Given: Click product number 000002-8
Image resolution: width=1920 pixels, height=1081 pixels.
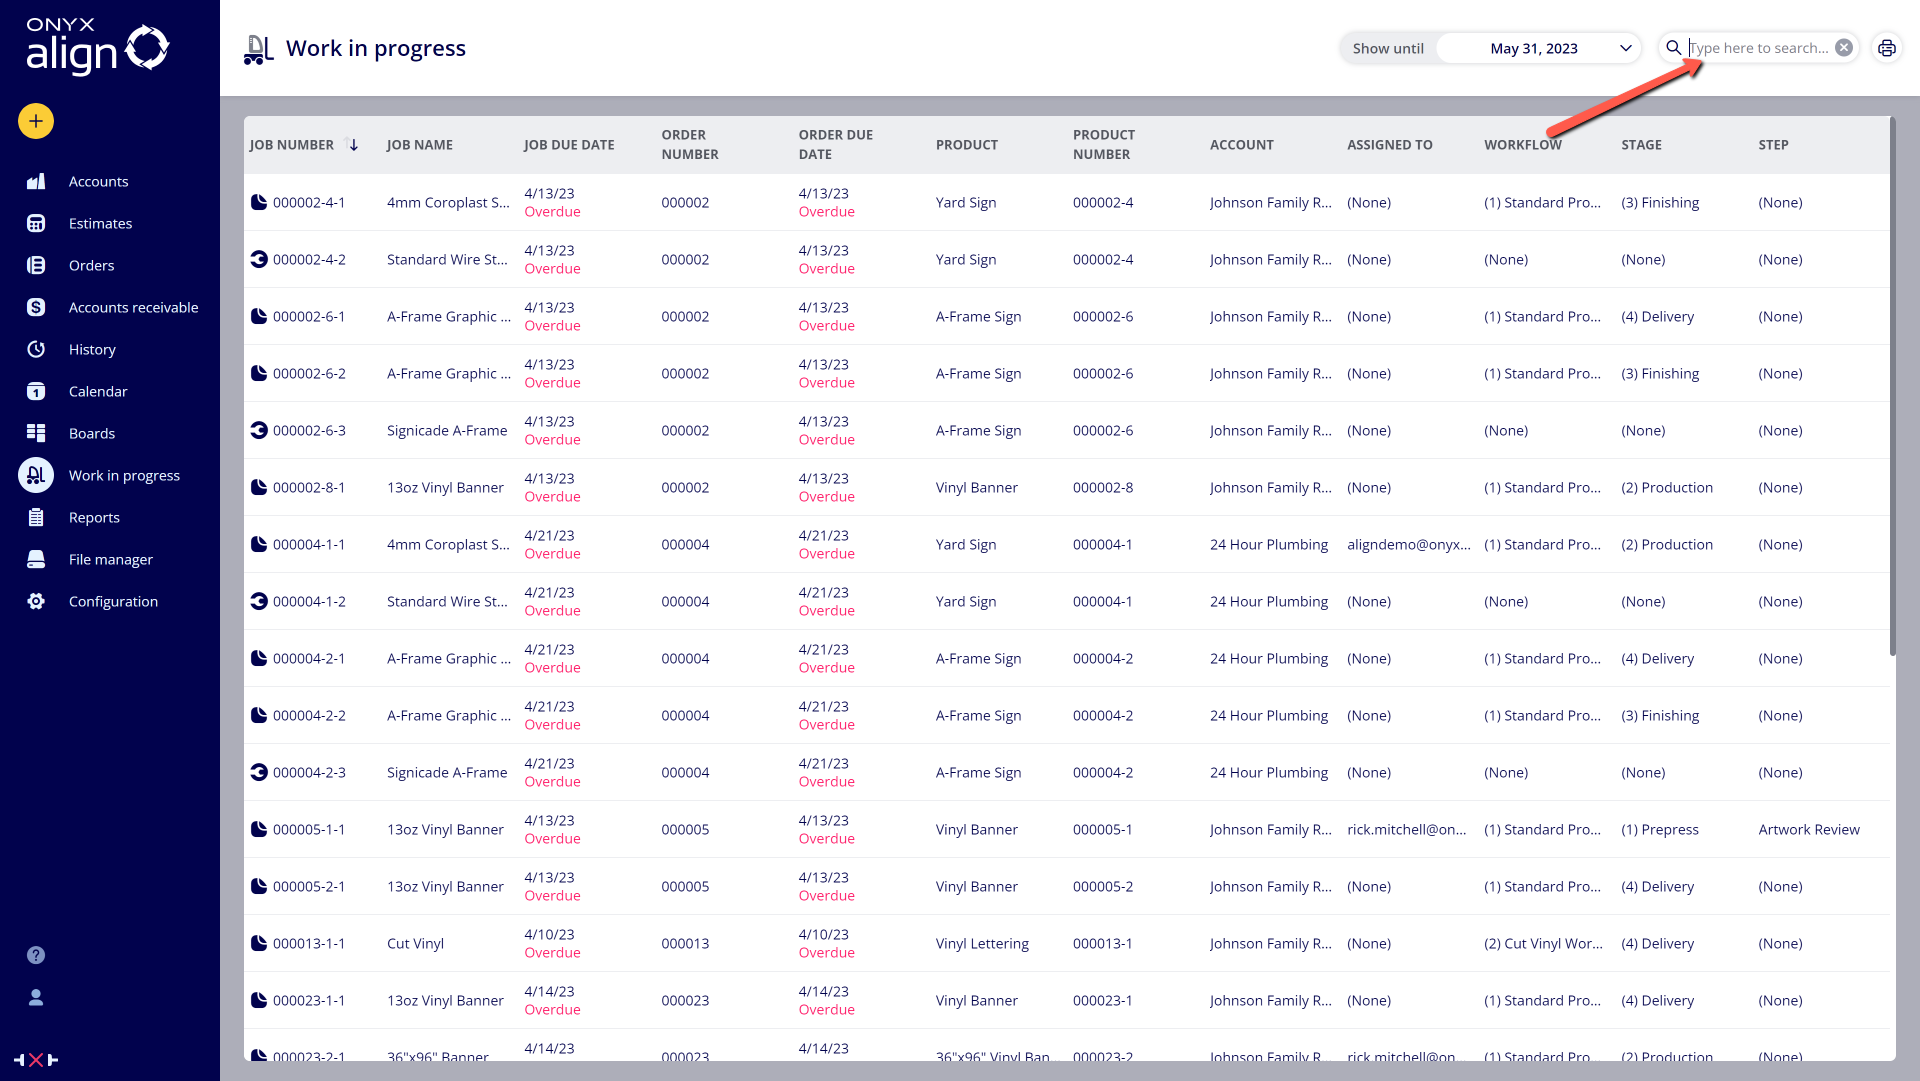Looking at the screenshot, I should tap(1103, 488).
